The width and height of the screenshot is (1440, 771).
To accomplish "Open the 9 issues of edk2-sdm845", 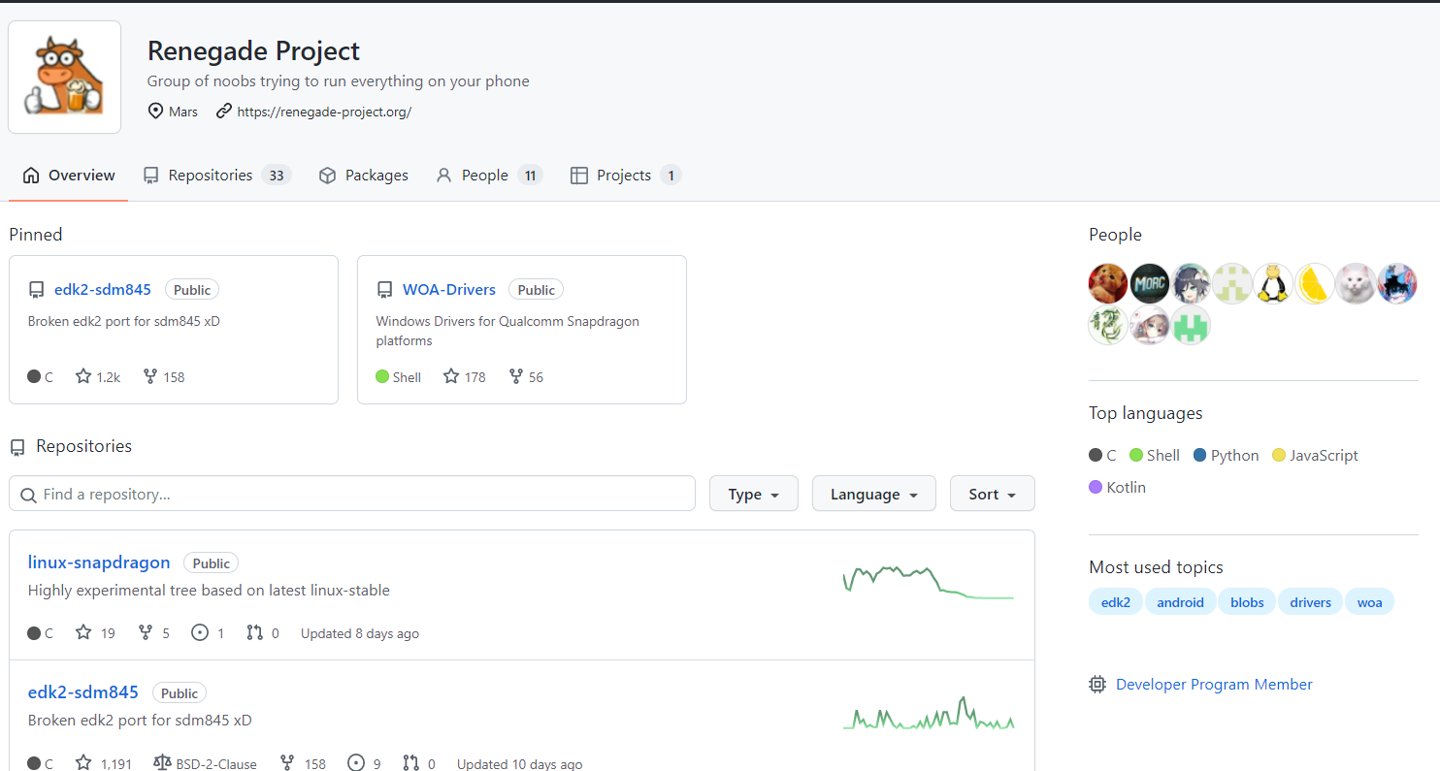I will (x=364, y=763).
